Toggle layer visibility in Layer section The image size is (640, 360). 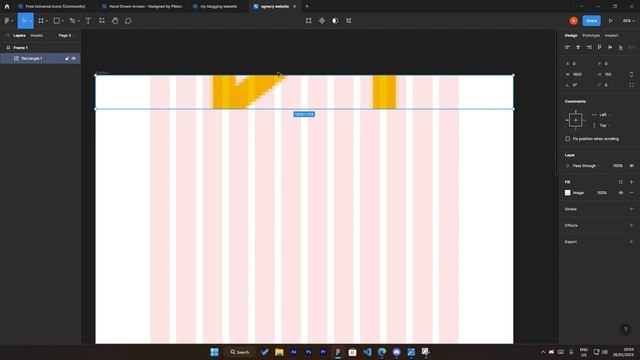pos(631,166)
